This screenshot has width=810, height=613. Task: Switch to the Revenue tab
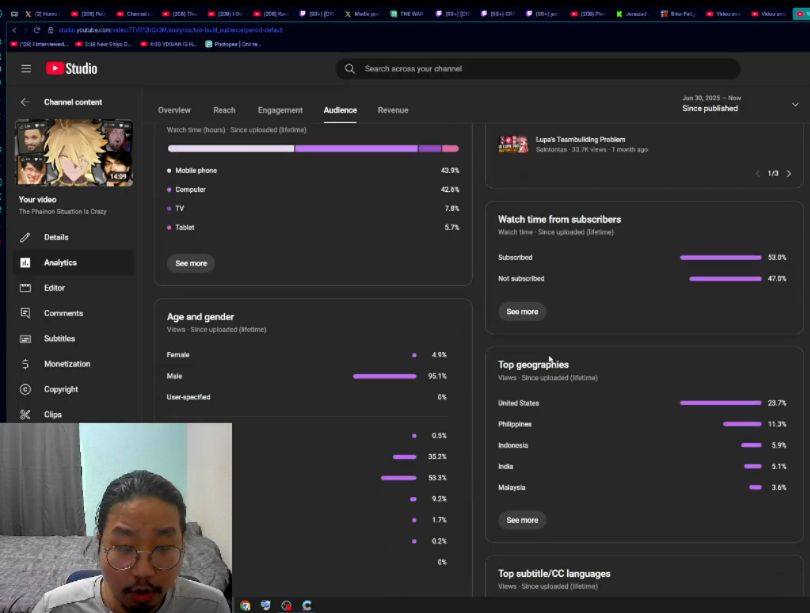tap(393, 110)
